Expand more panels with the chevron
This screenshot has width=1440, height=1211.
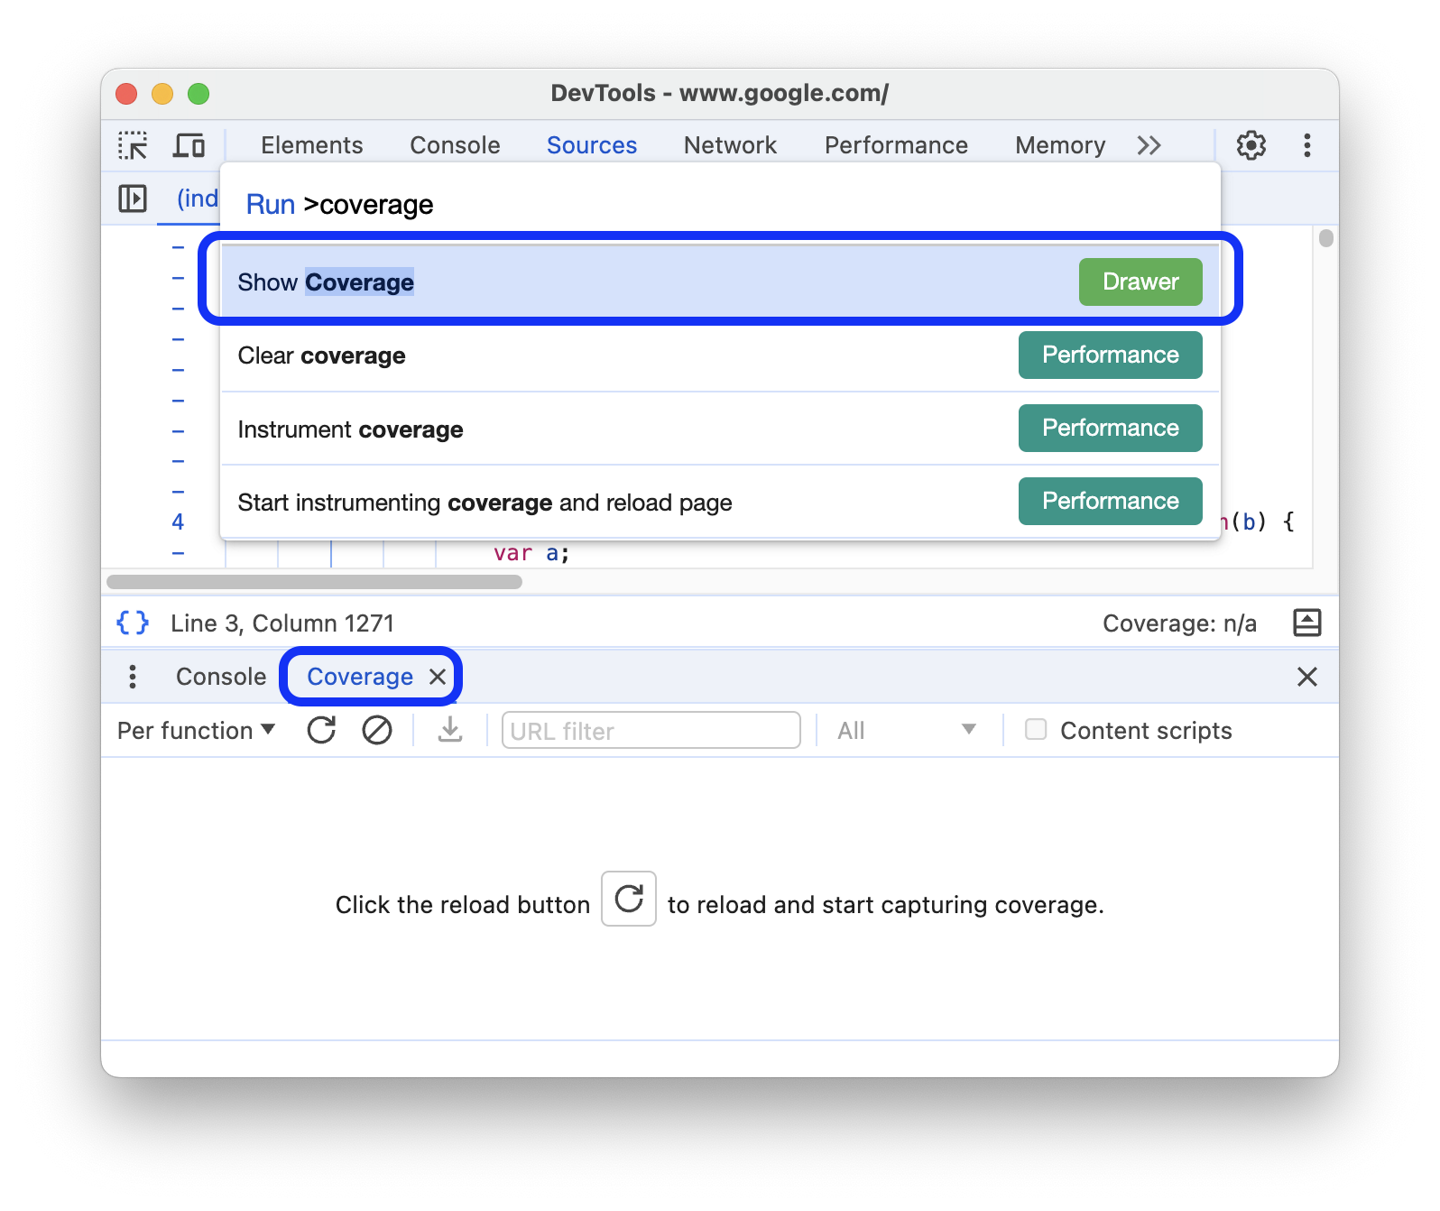1149,145
